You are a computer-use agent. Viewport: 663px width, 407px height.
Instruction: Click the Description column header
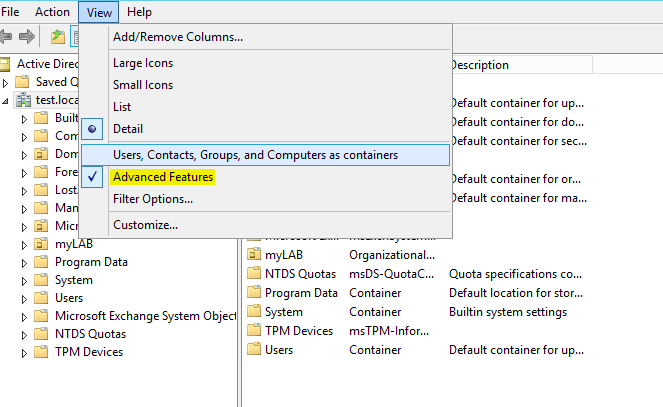(480, 65)
